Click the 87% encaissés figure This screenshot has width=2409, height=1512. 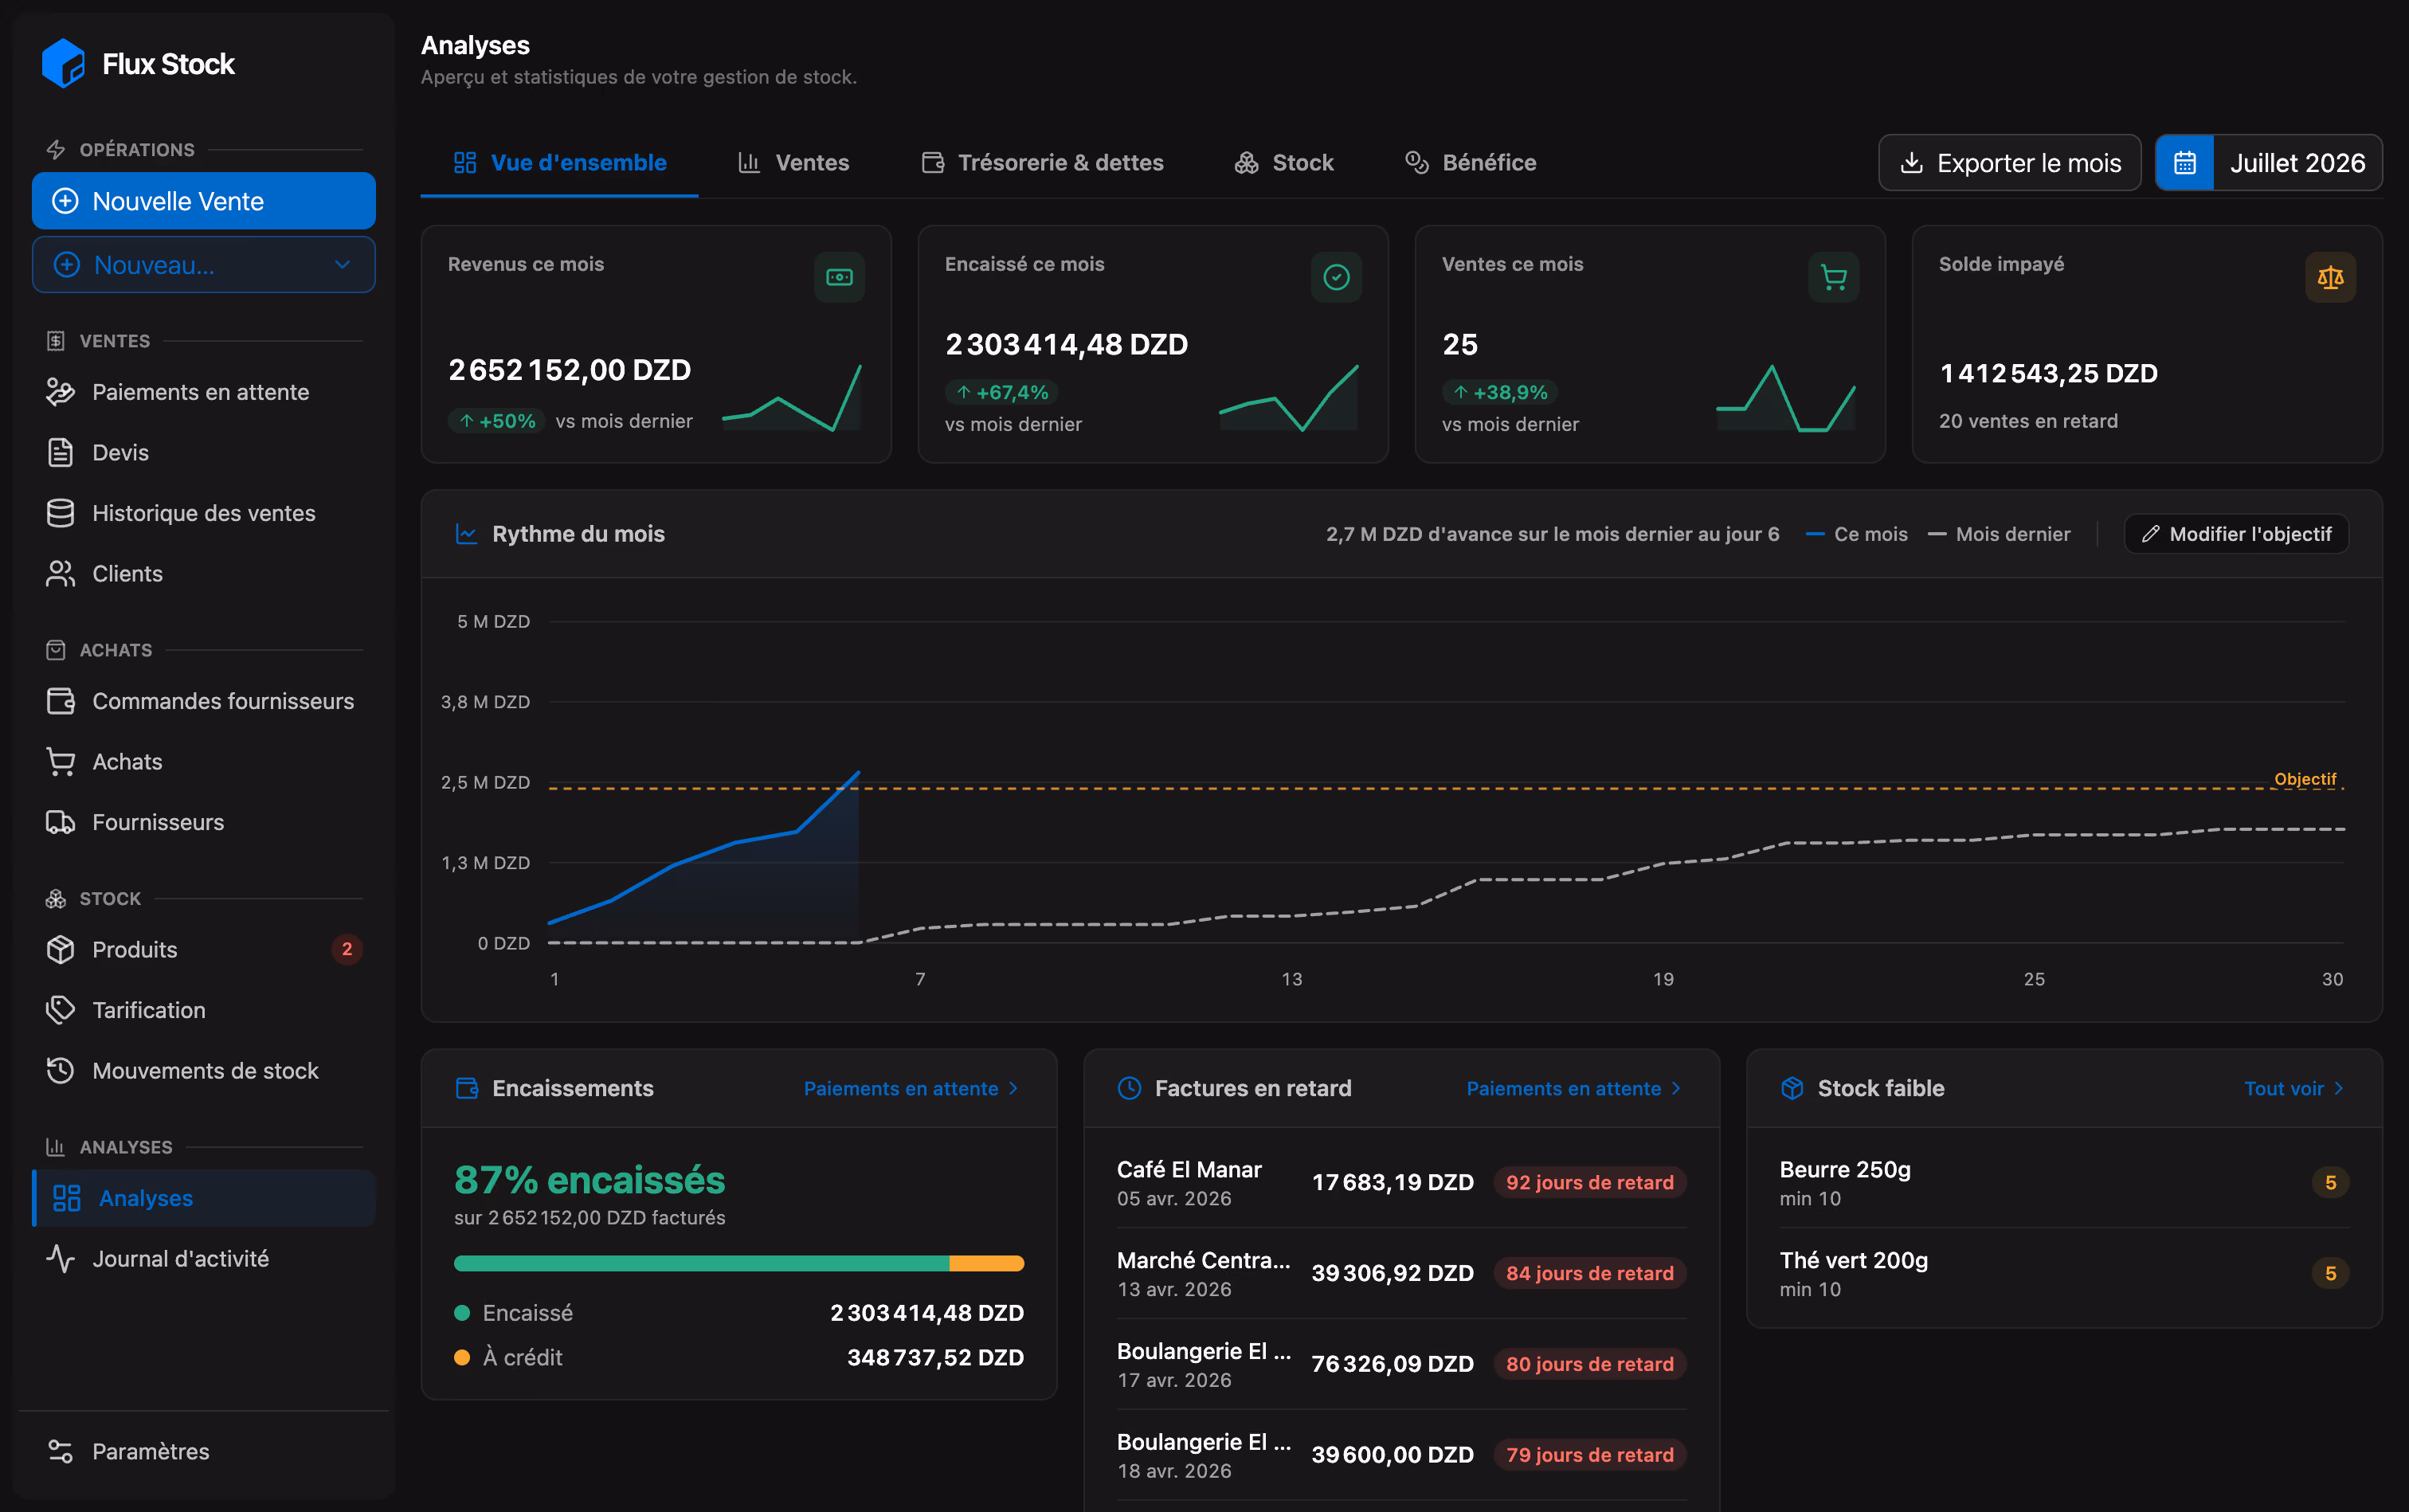click(589, 1180)
